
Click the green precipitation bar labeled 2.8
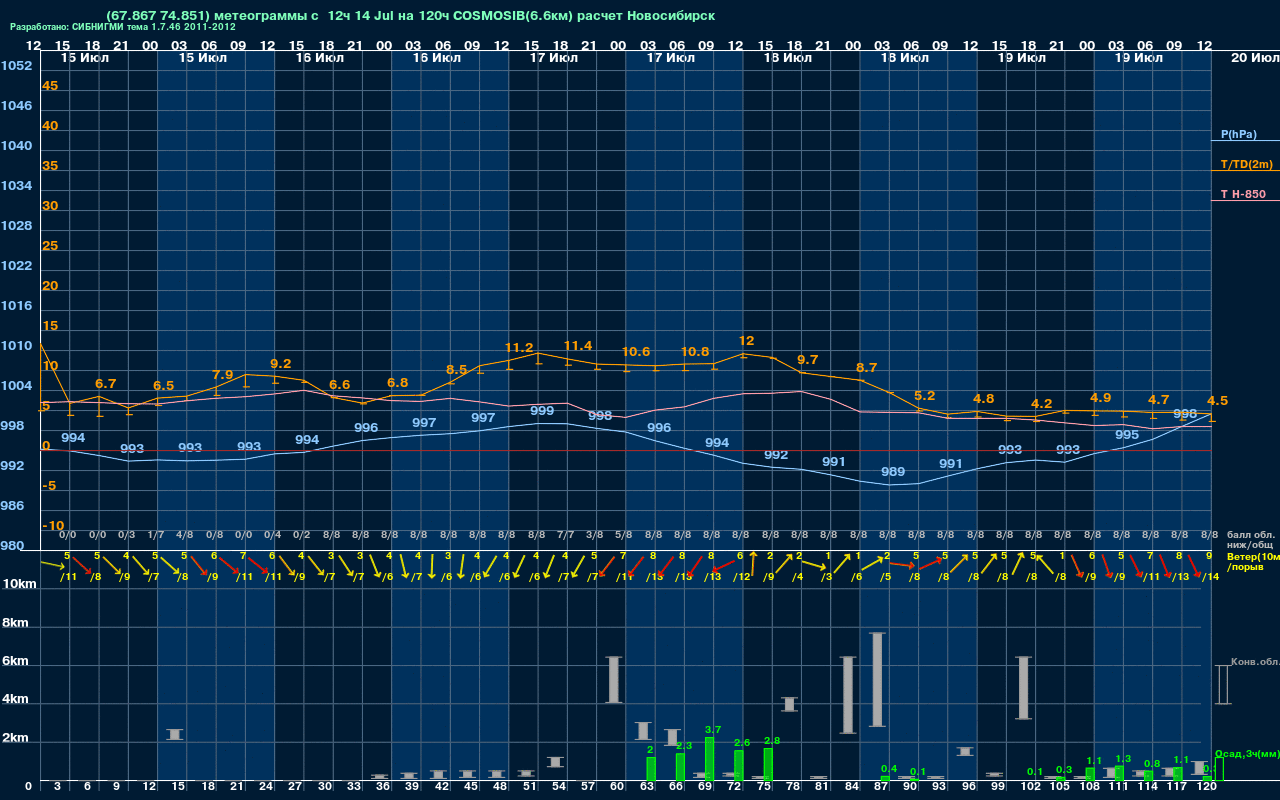769,764
